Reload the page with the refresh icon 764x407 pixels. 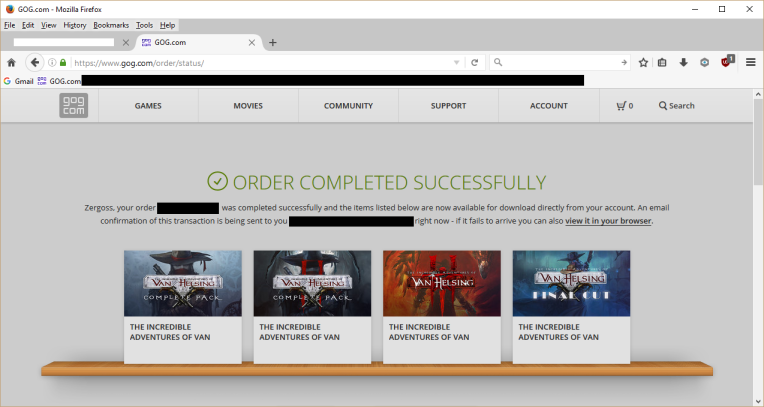tap(475, 62)
